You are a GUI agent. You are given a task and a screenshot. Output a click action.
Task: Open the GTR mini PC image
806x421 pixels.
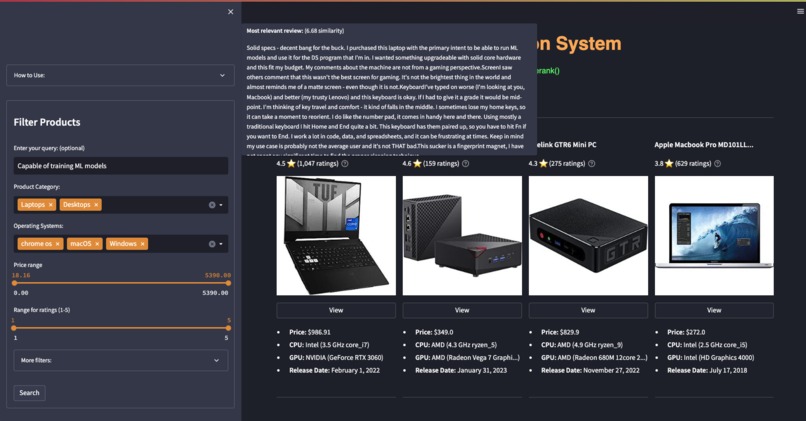588,235
